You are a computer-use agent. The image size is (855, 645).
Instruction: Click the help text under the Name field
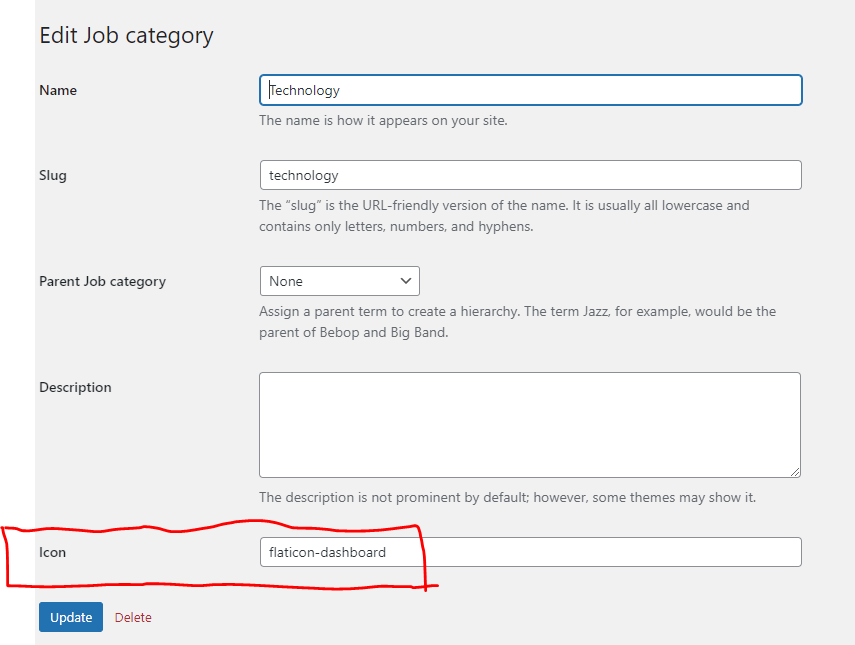(383, 120)
